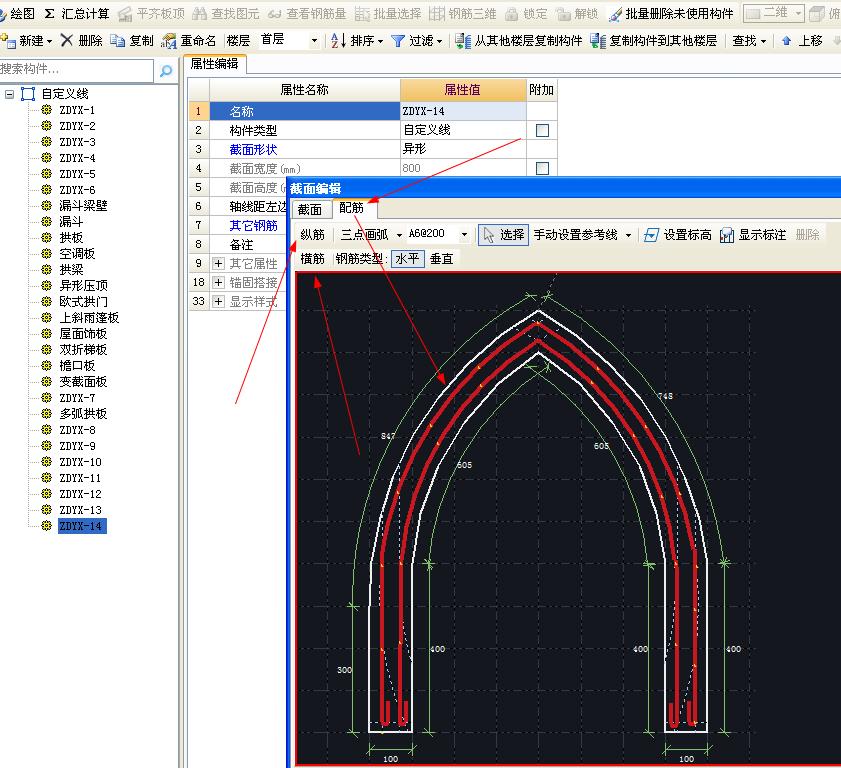Expand the 其它属性 row
The height and width of the screenshot is (768, 841).
[x=218, y=263]
